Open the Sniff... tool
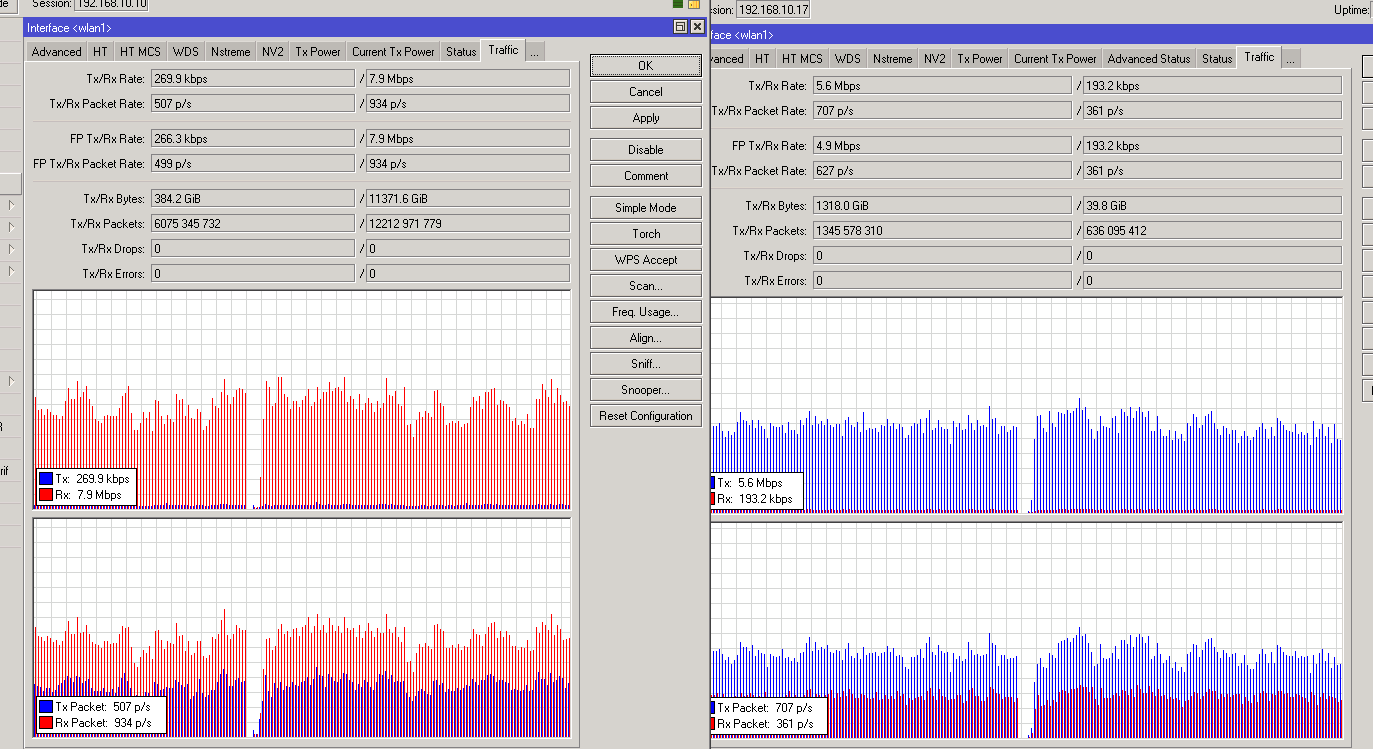1373x749 pixels. (646, 364)
